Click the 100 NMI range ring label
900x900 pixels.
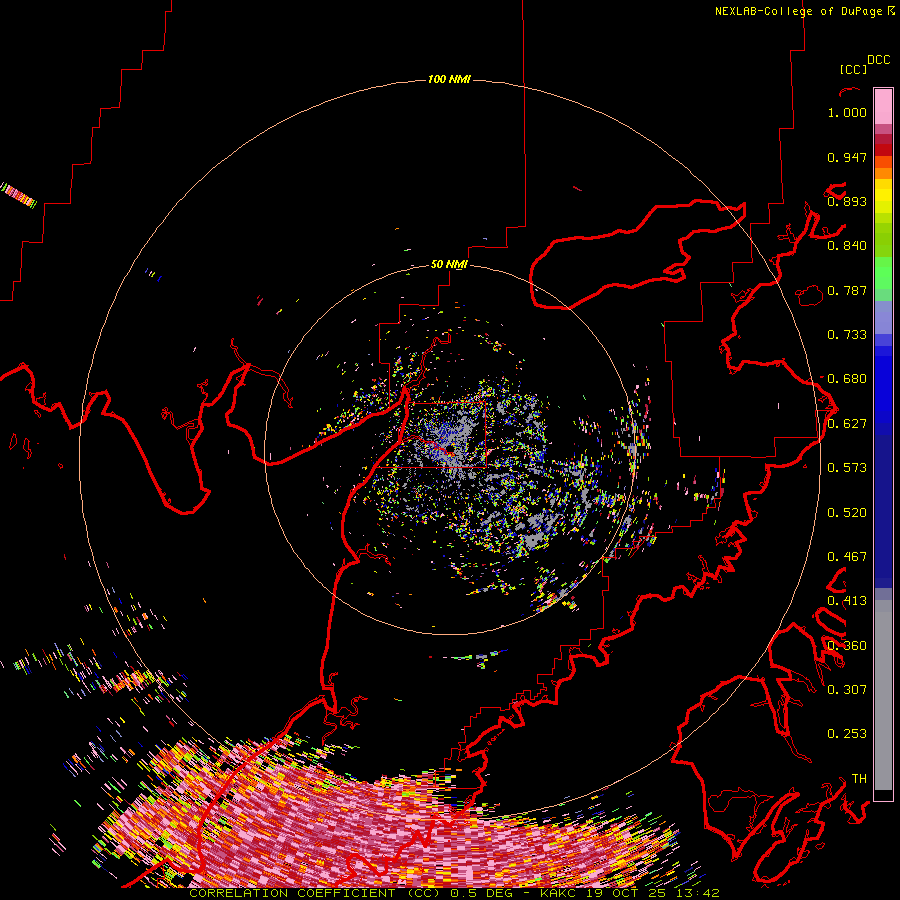coord(449,79)
